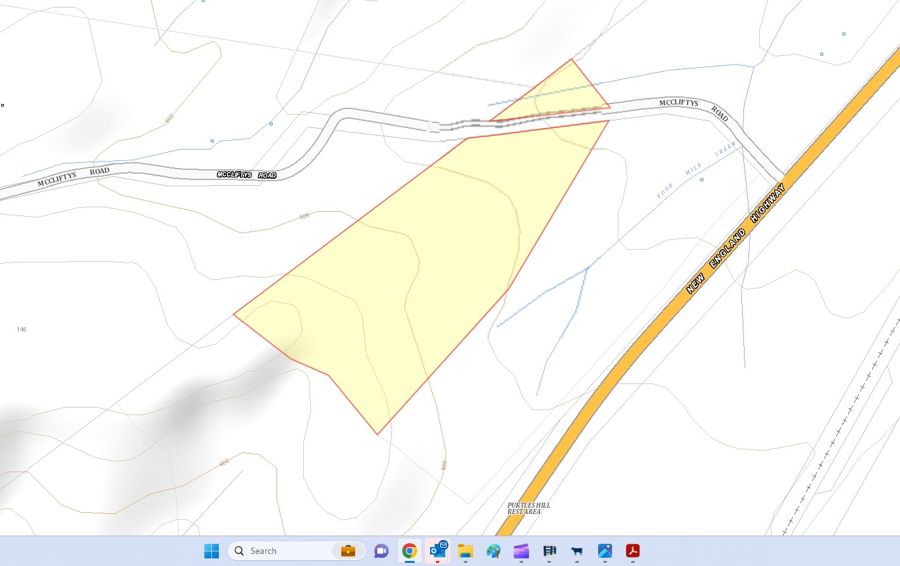Open the globe palette app icon

tap(493, 551)
